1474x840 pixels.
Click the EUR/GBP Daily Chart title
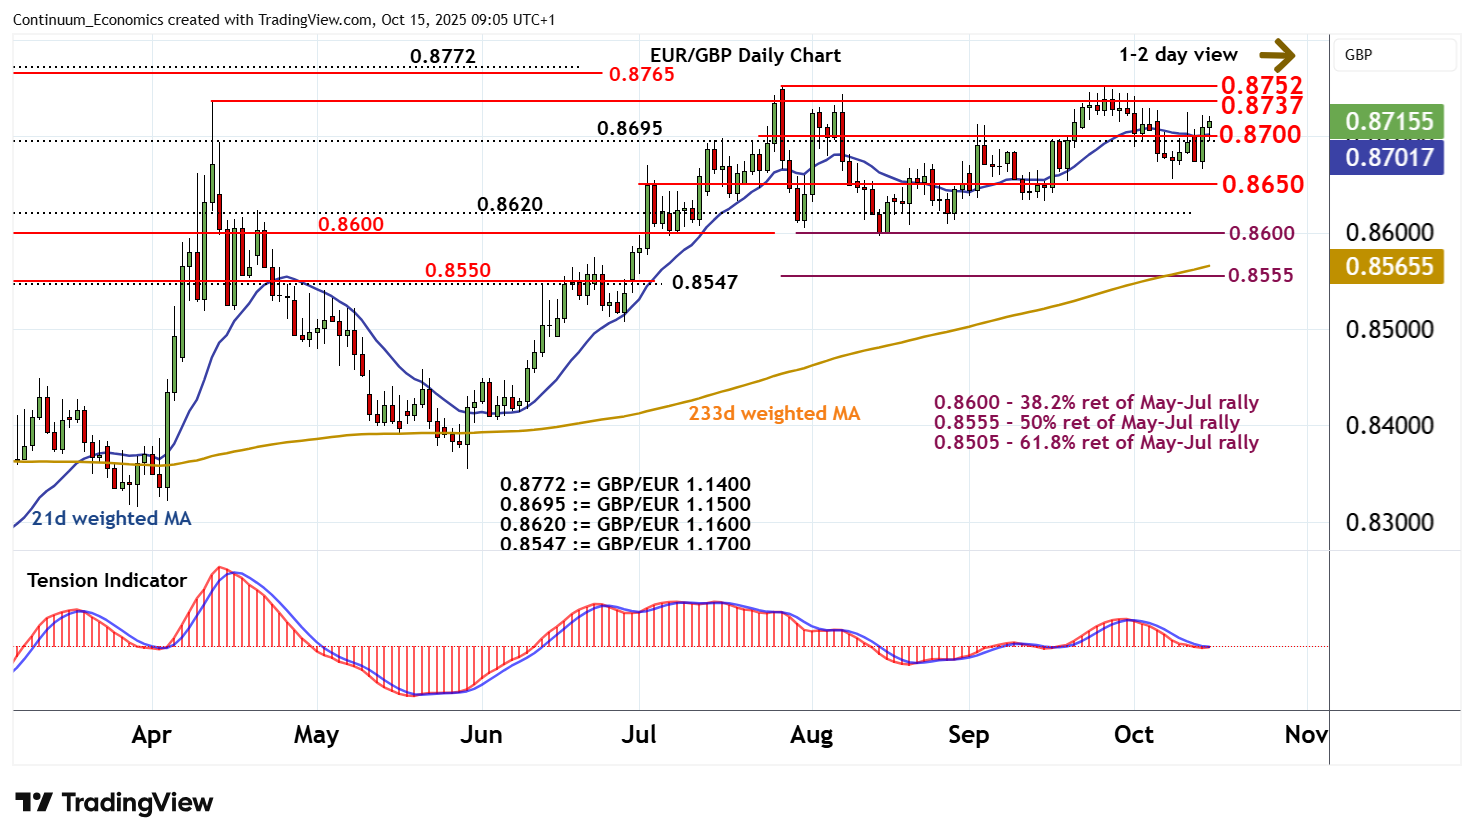click(x=745, y=56)
